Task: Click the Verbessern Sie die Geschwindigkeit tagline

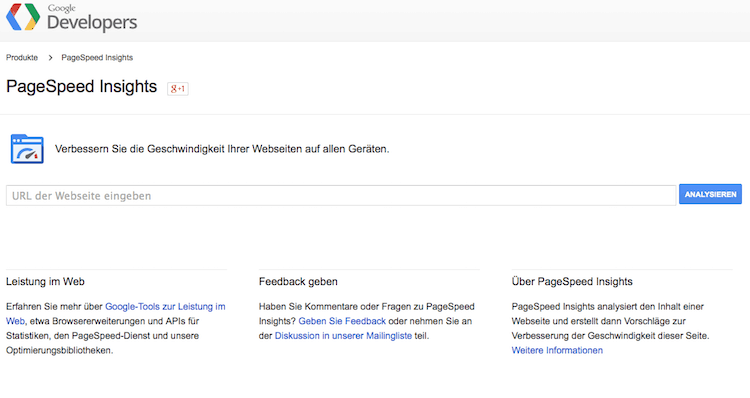Action: pyautogui.click(x=222, y=149)
